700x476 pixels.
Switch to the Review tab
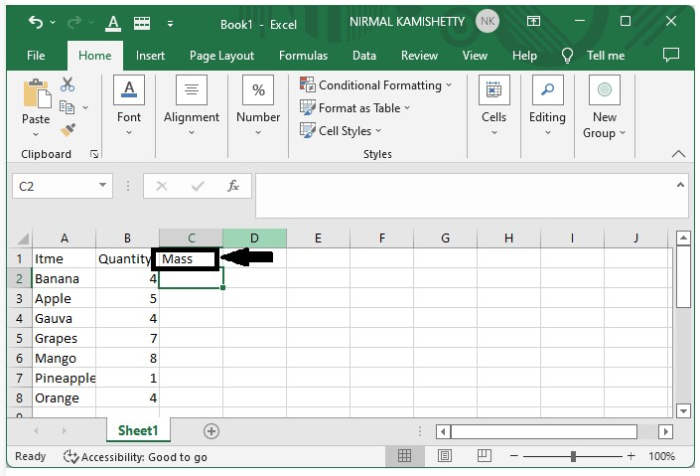[x=419, y=56]
